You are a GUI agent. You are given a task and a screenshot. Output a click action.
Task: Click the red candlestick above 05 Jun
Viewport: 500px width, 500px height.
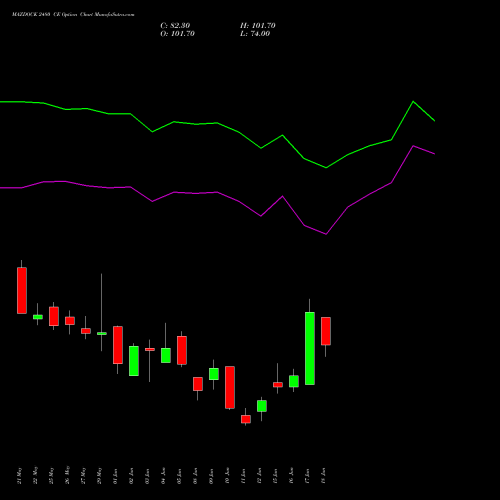click(182, 350)
